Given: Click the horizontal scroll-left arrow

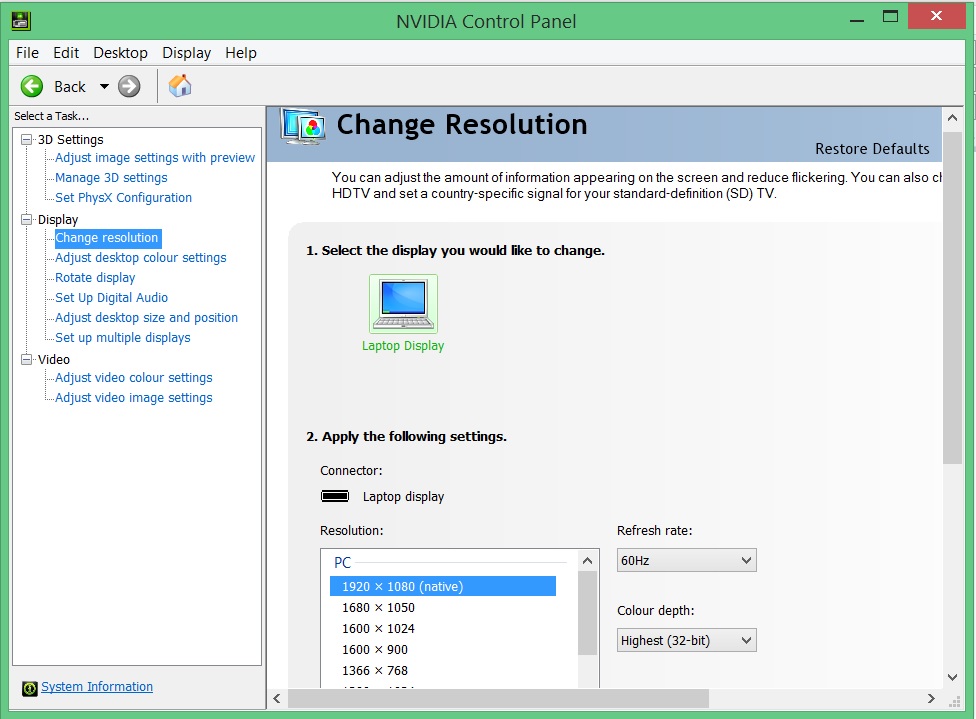Looking at the screenshot, I should (x=277, y=698).
